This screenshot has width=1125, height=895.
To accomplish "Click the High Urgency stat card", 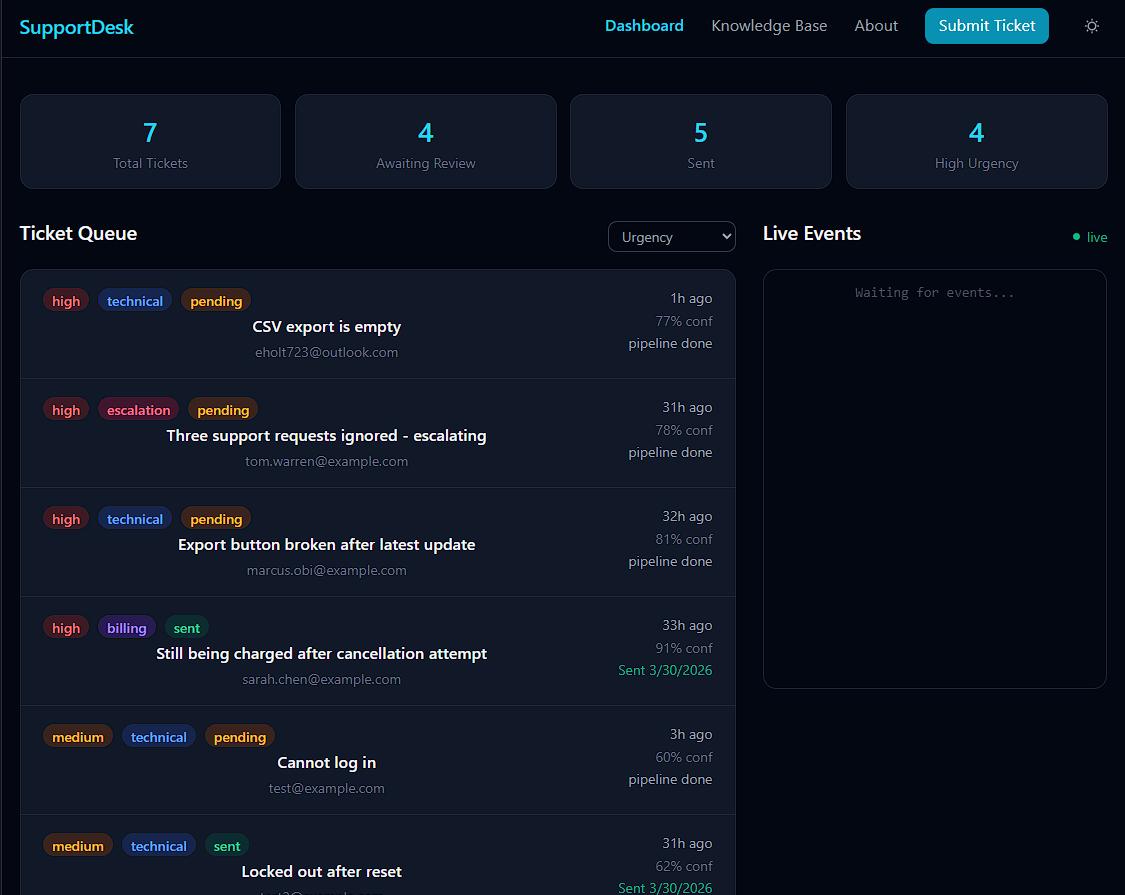I will (976, 141).
